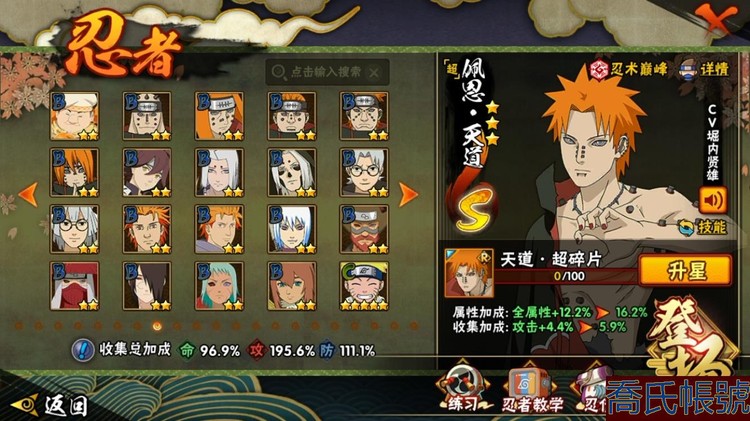Screen dimensions: 750x421
Task: Open the 详情 details icon
Action: 689,69
